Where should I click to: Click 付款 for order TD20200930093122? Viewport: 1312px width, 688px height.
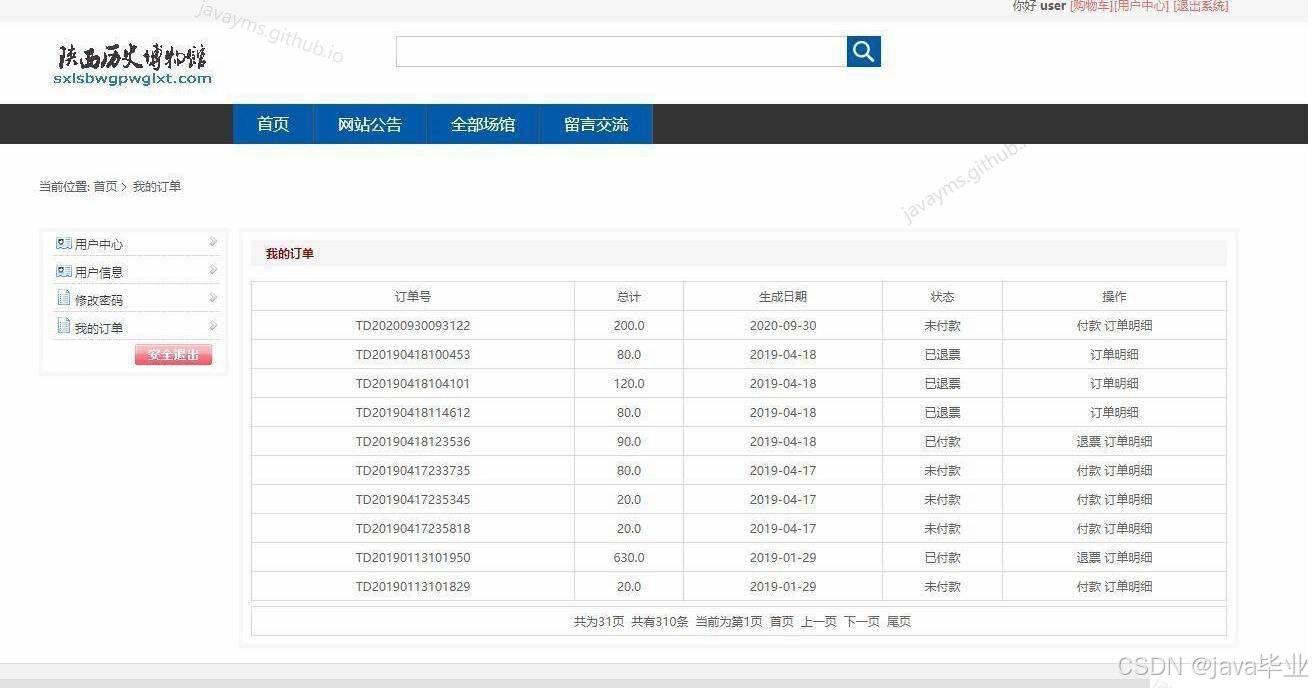(x=1088, y=326)
